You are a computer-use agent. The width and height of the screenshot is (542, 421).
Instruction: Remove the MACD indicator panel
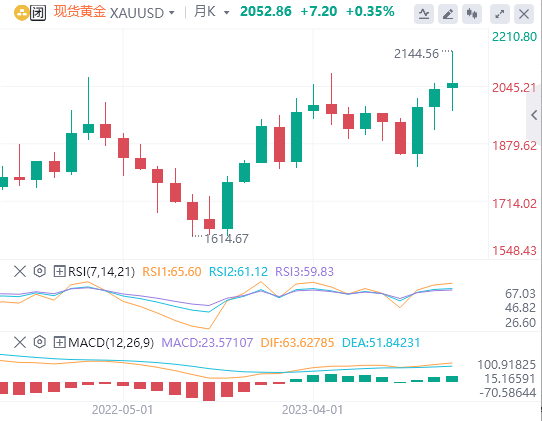click(20, 342)
